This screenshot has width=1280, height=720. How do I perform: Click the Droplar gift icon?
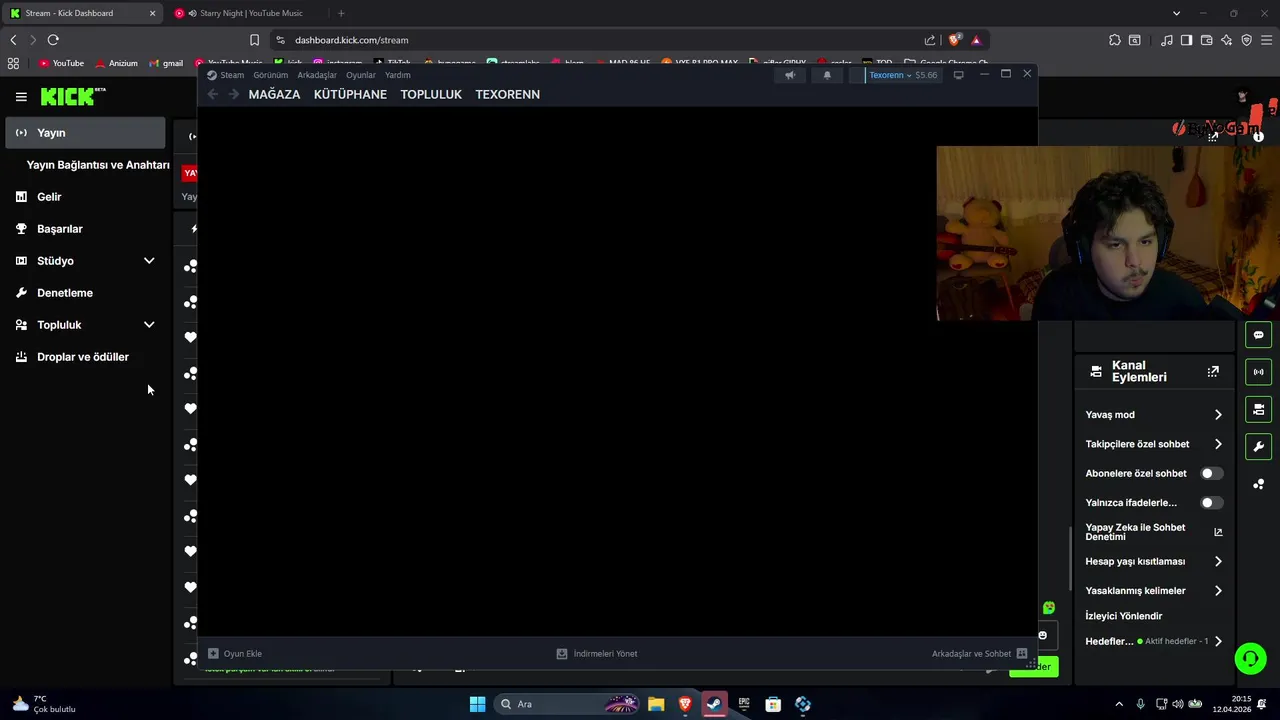[21, 357]
